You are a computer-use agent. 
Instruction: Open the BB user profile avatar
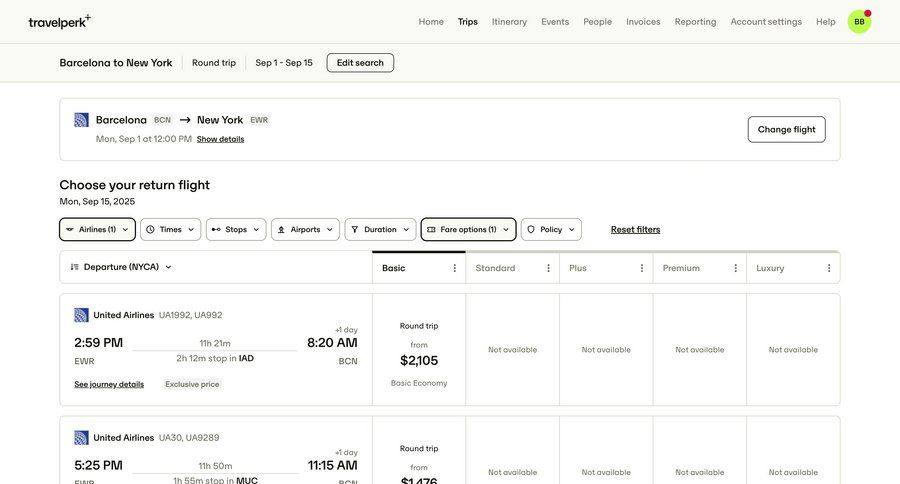(x=859, y=22)
